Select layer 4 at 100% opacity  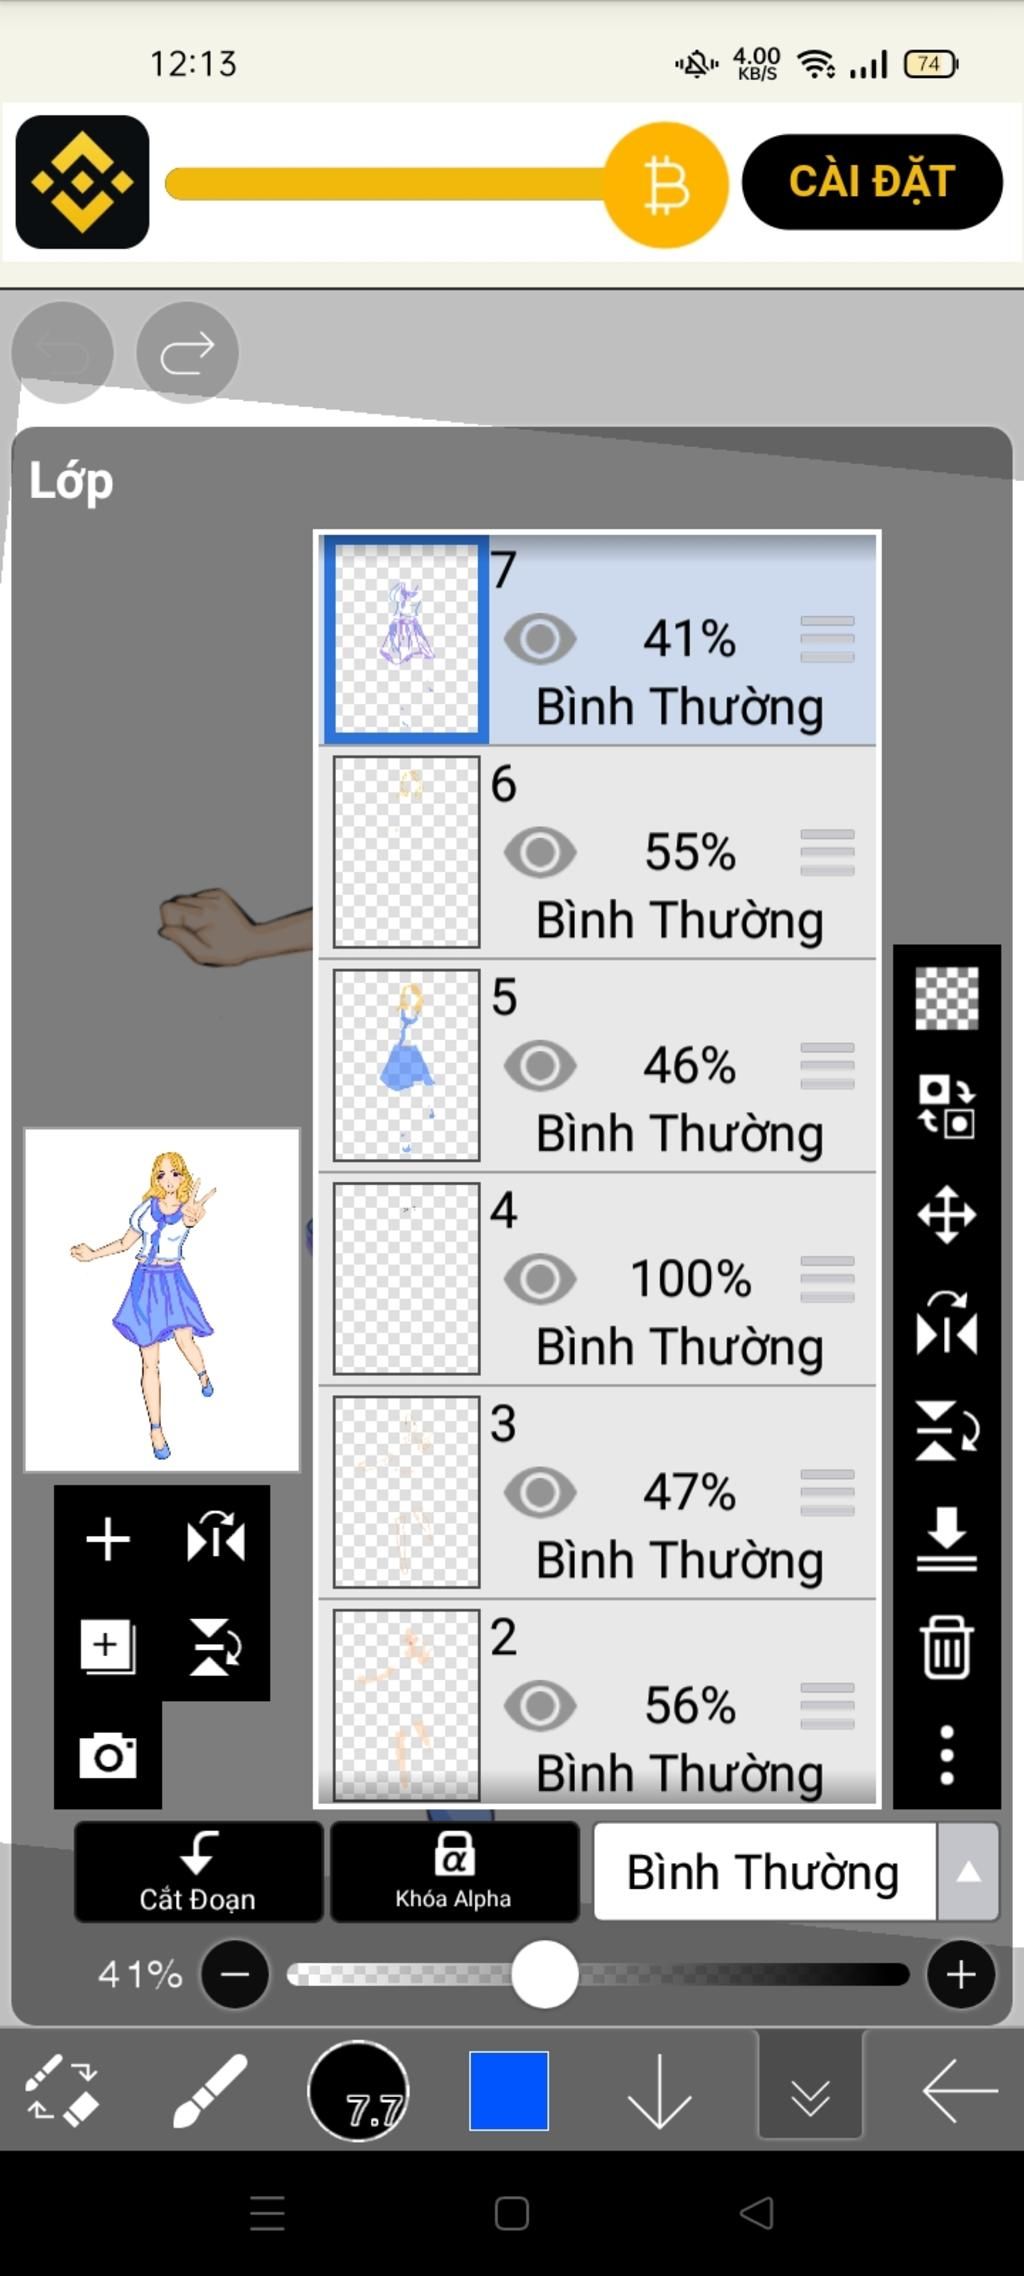[x=597, y=1279]
